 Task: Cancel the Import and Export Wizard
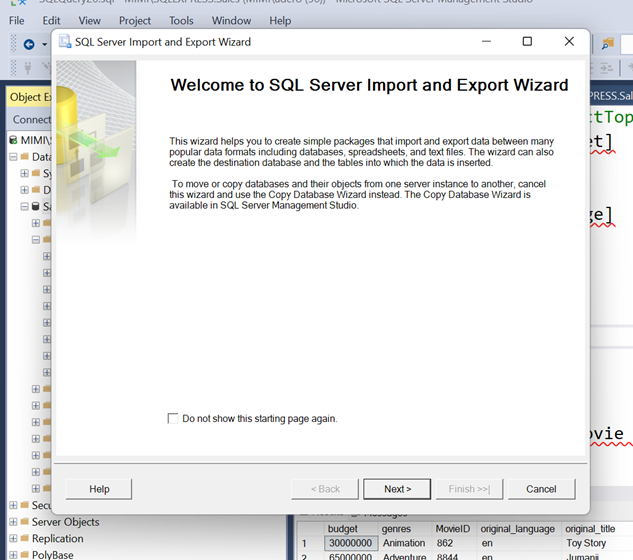tap(541, 489)
